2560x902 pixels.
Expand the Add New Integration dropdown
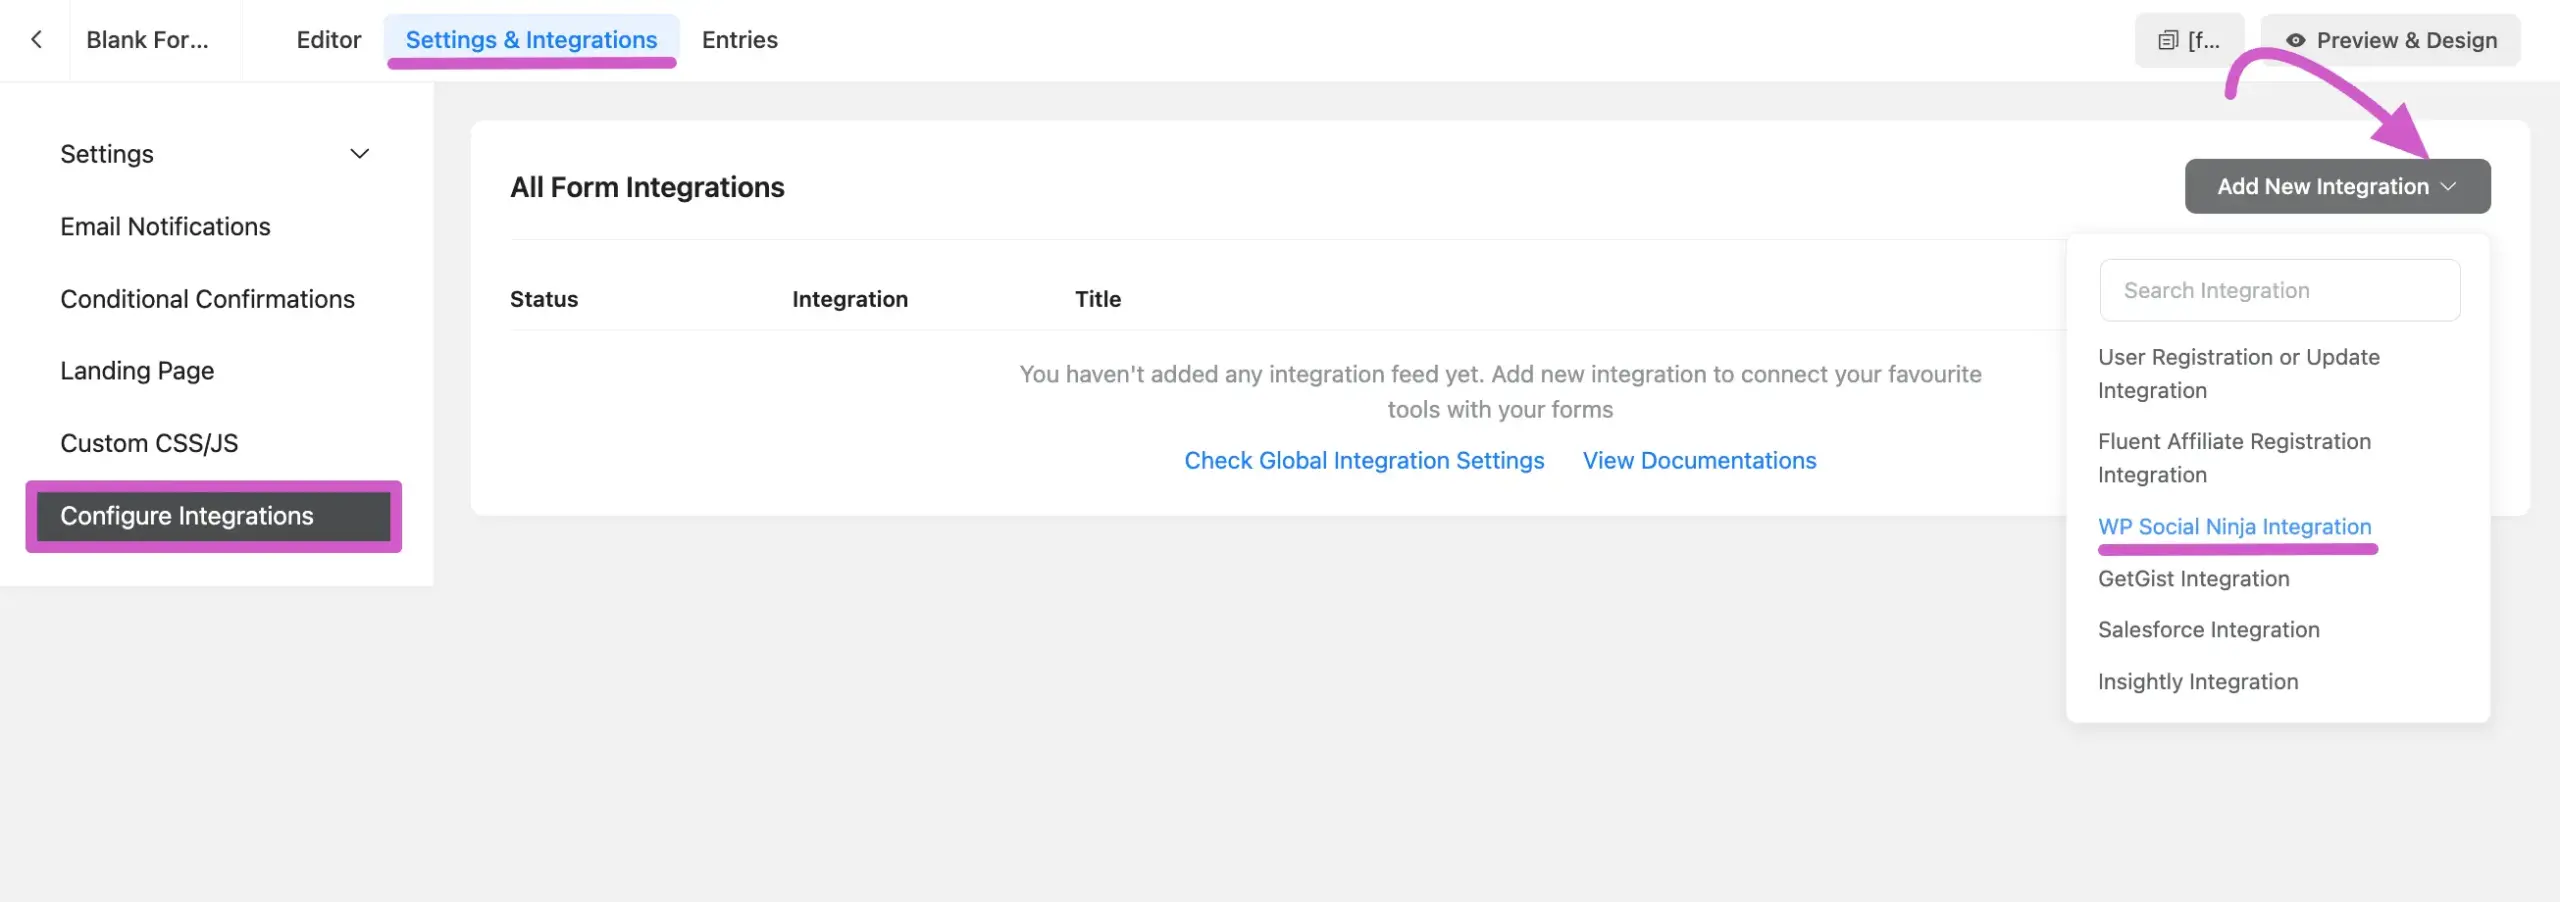[x=2336, y=186]
